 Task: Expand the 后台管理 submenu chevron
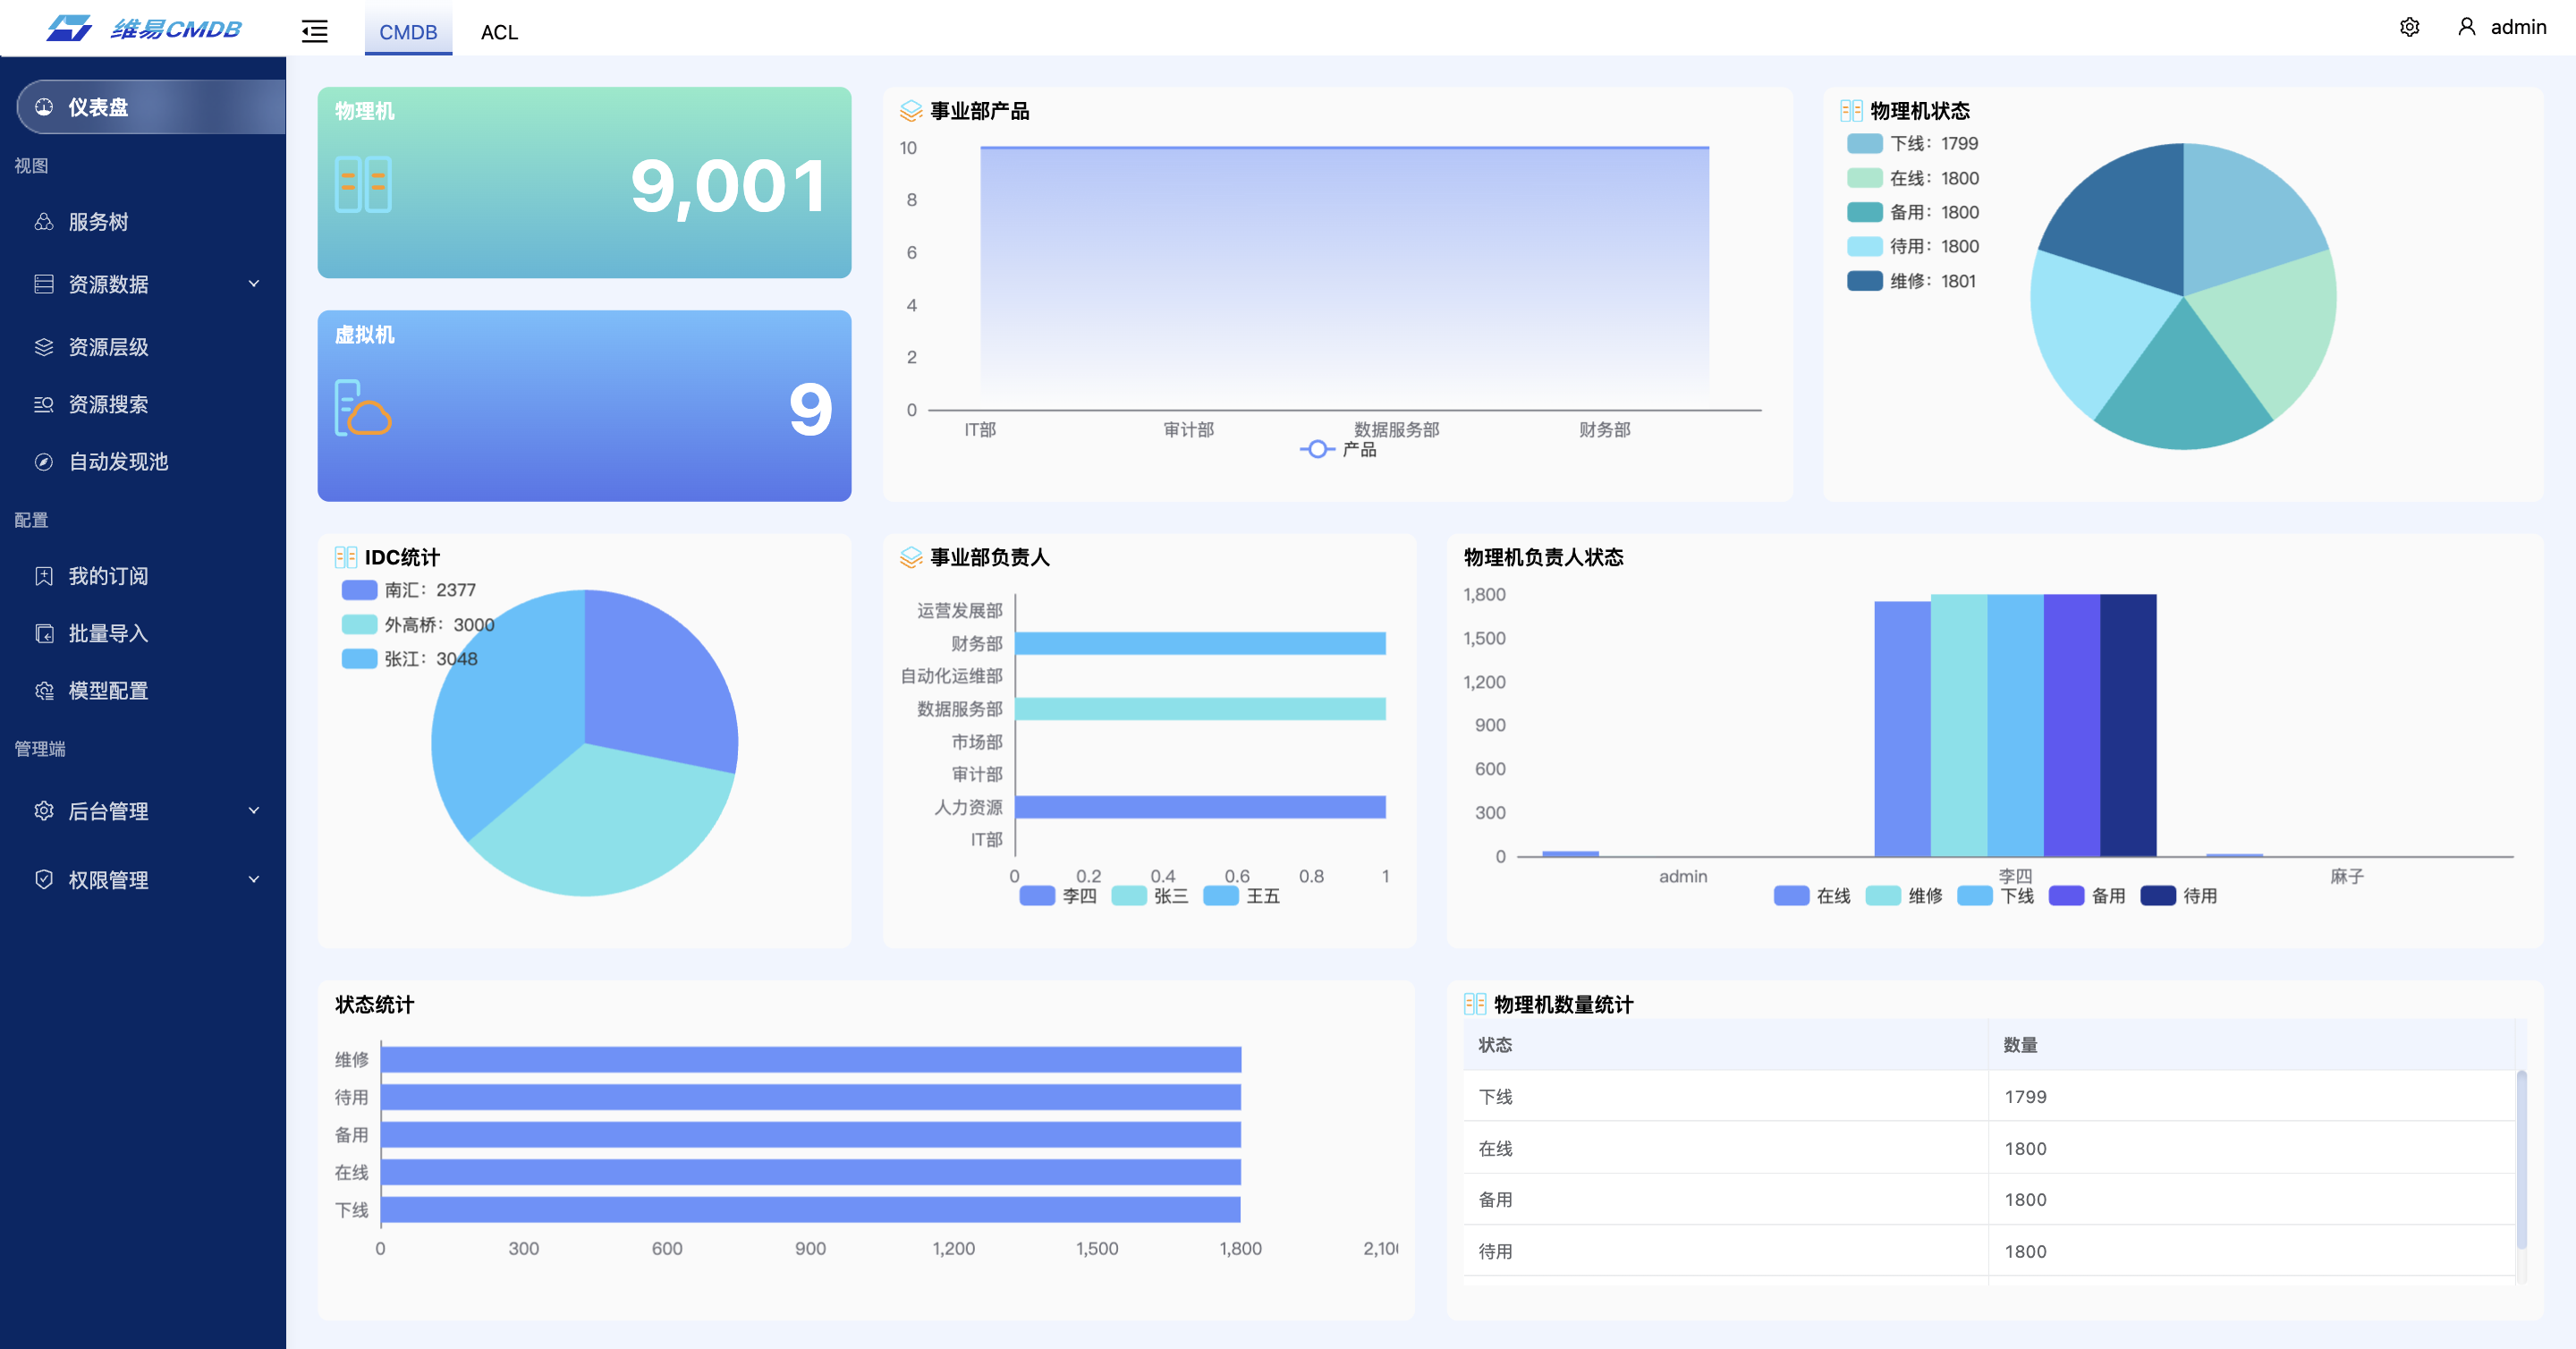254,811
